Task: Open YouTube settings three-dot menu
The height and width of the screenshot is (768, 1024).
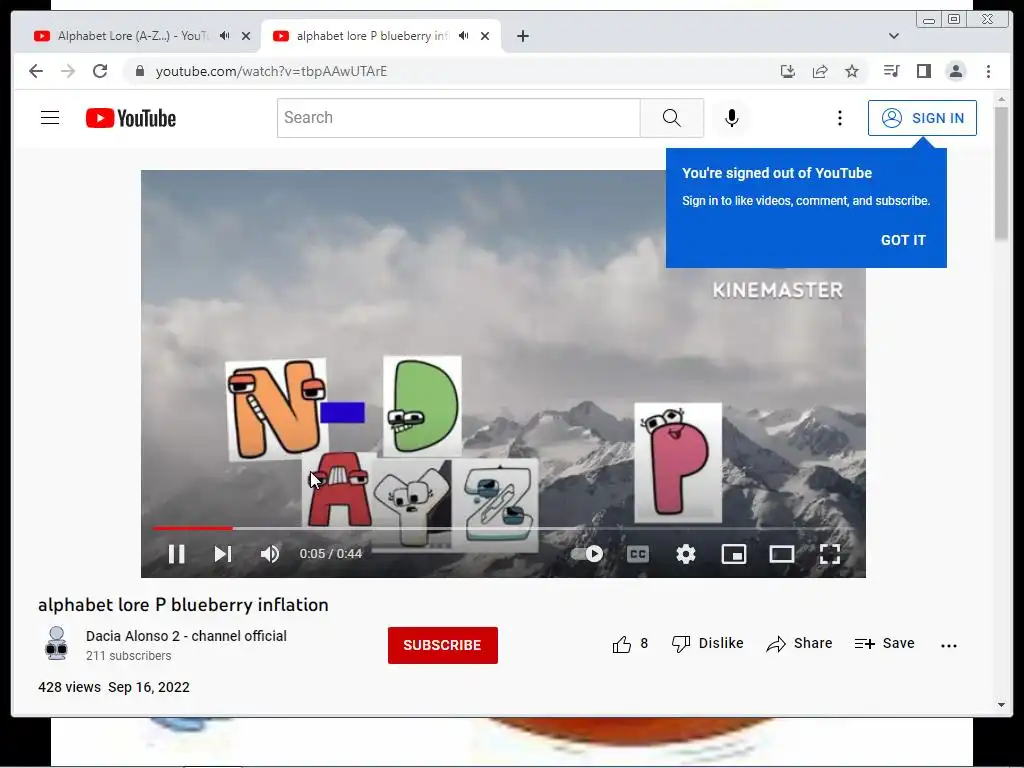Action: pyautogui.click(x=840, y=118)
